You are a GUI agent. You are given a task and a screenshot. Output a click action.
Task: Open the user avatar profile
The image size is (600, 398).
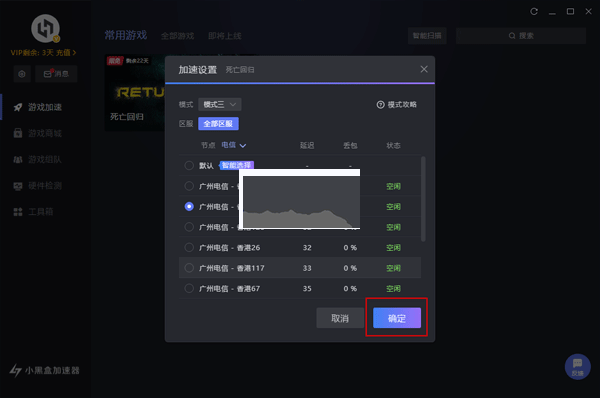click(45, 28)
